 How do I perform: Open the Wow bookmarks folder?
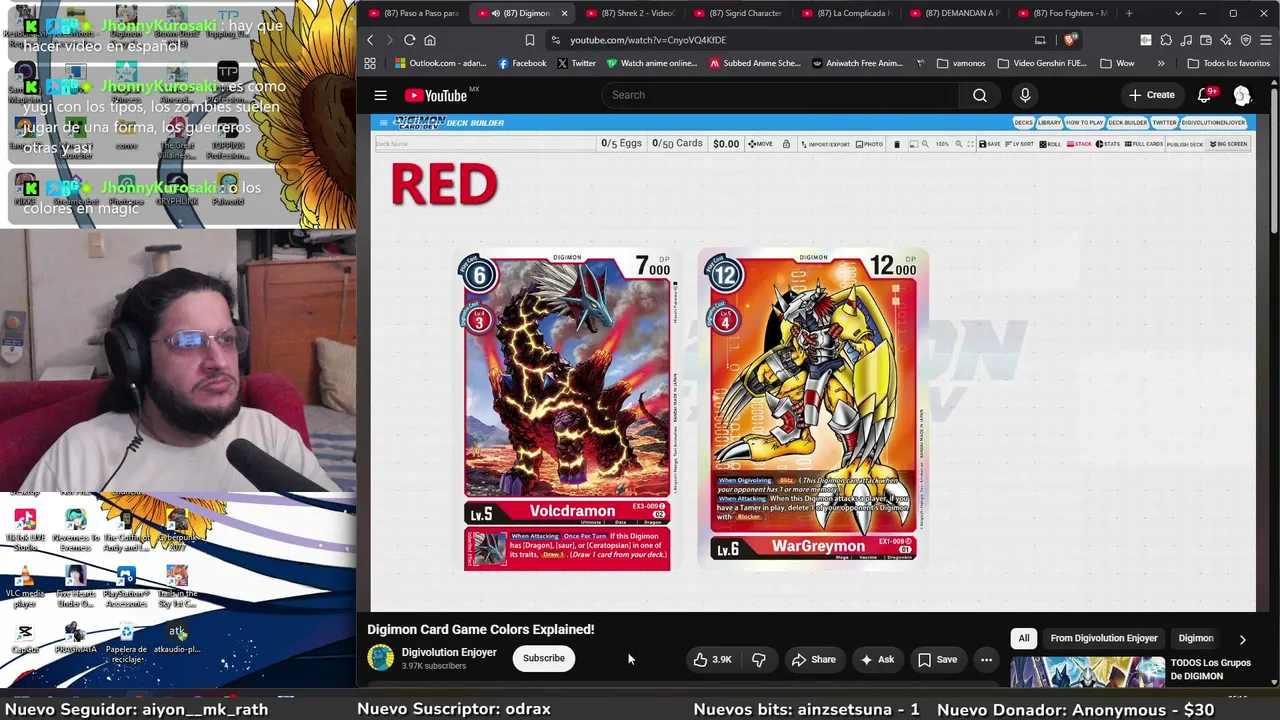1117,63
